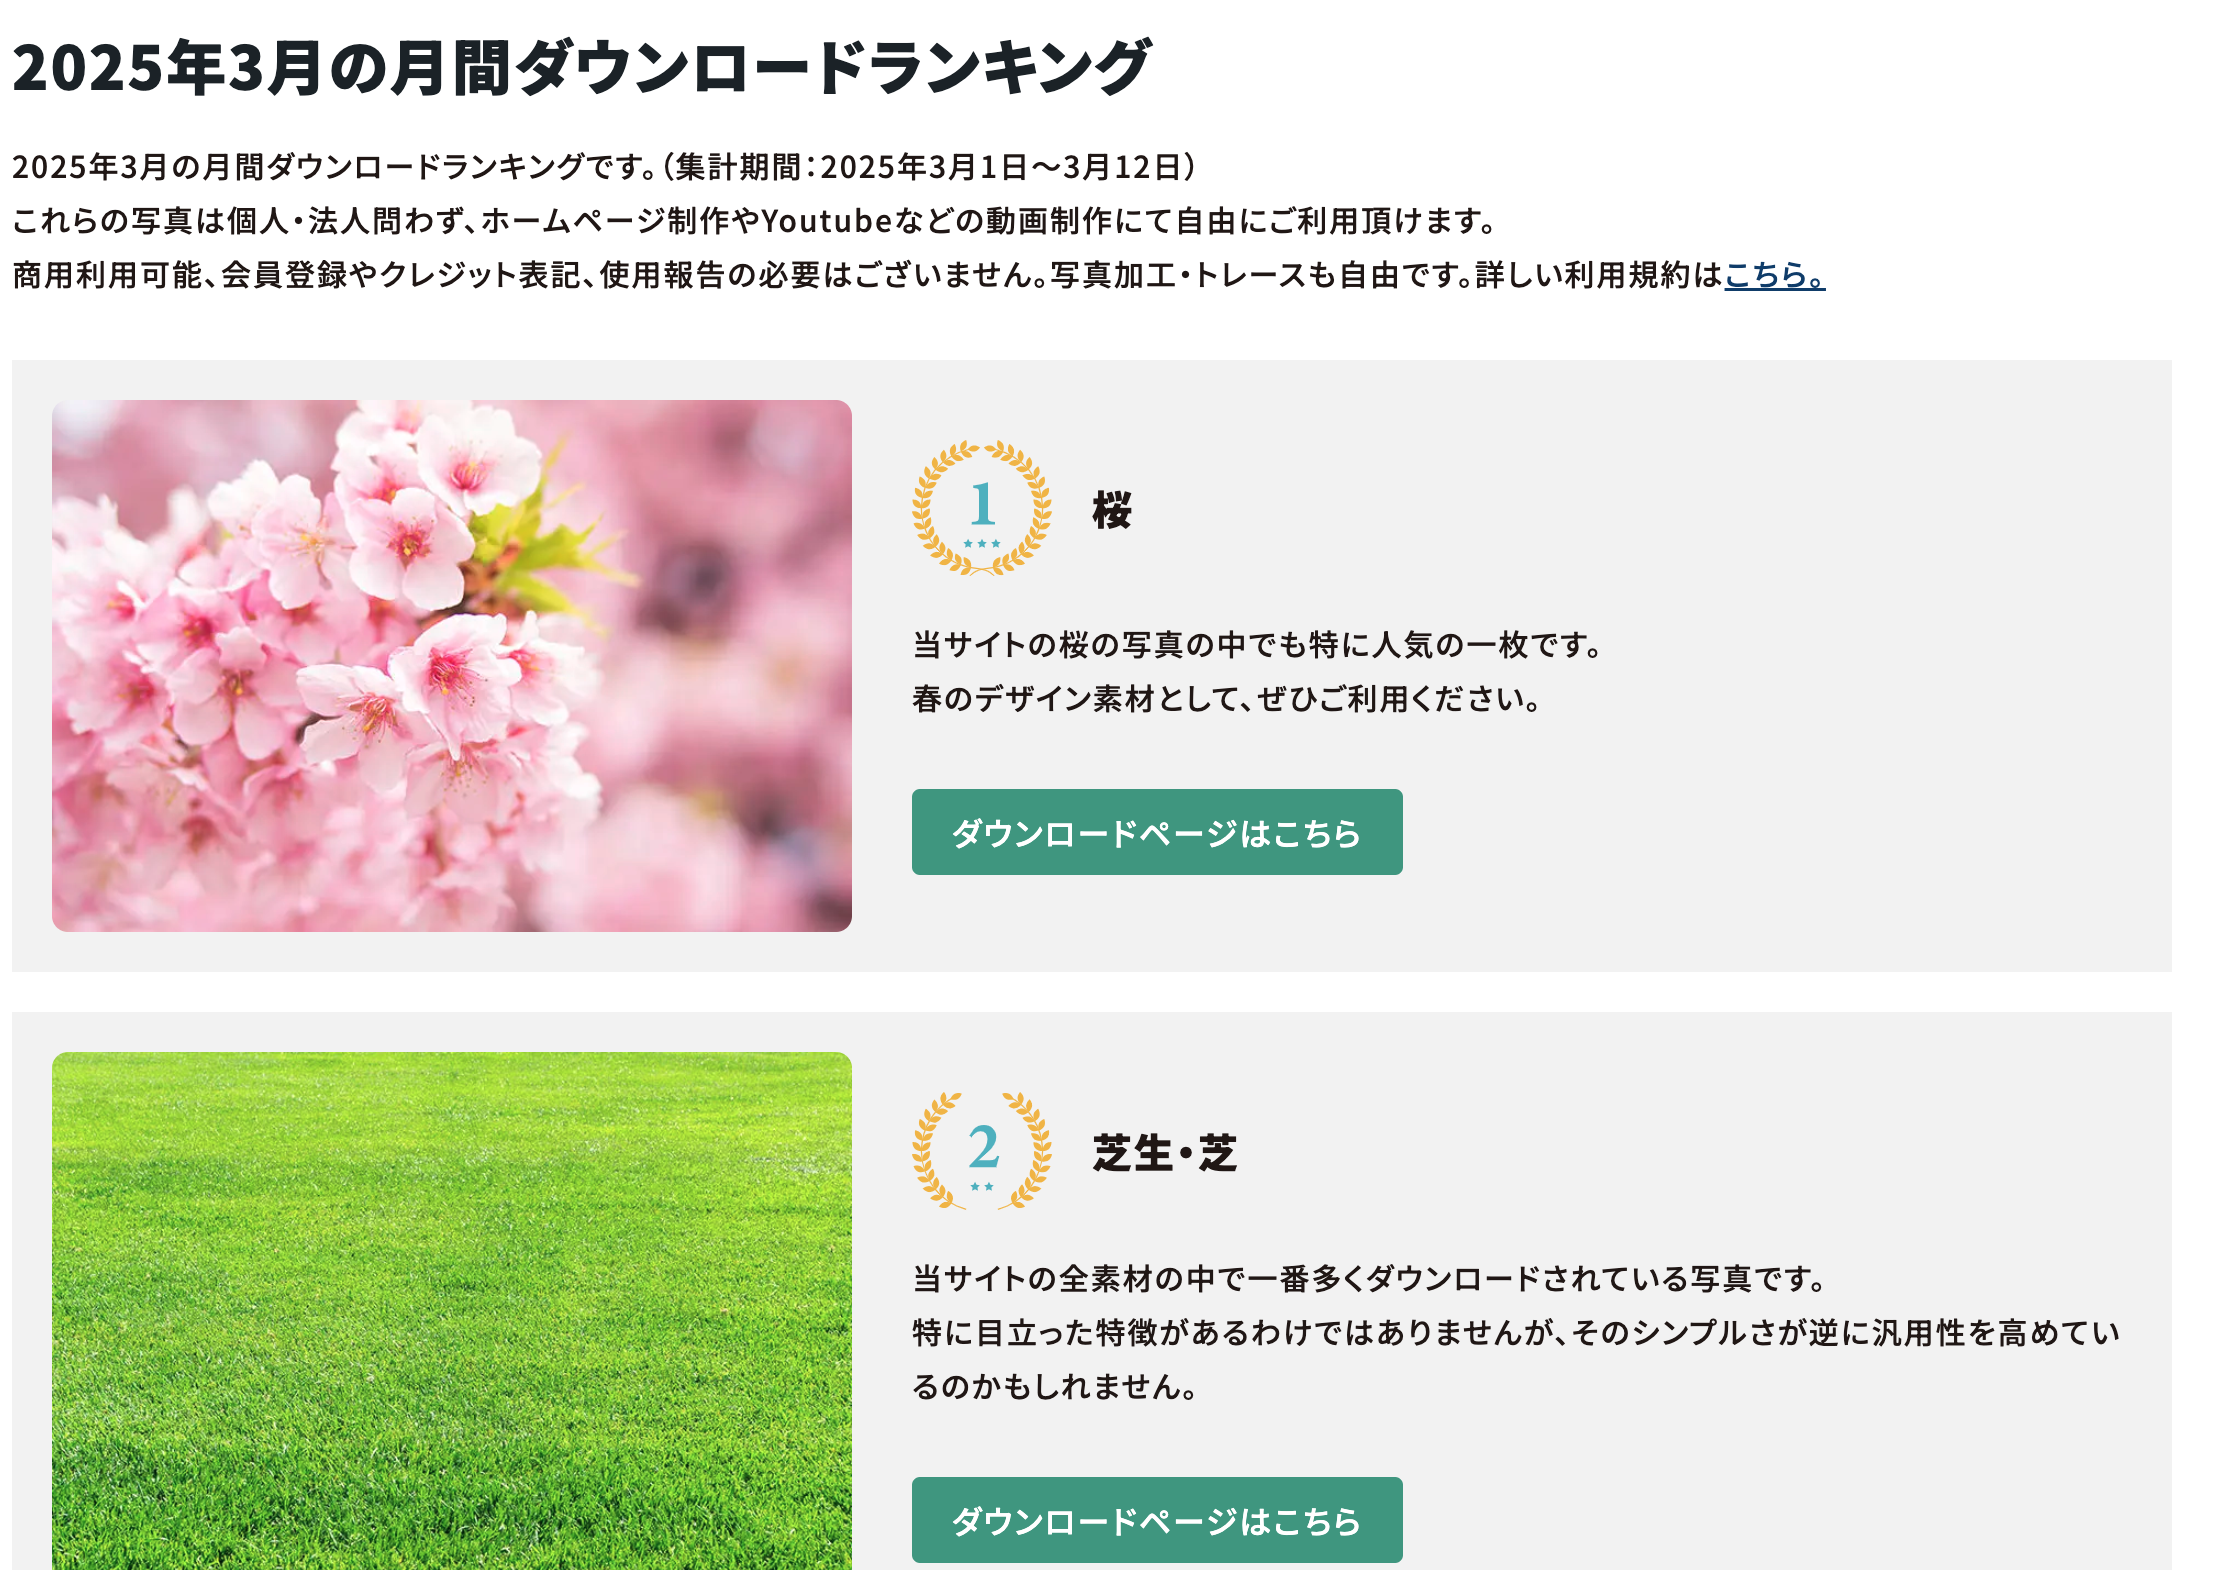Click the line mentioning Youtube video production
The image size is (2214, 1570).
(754, 220)
